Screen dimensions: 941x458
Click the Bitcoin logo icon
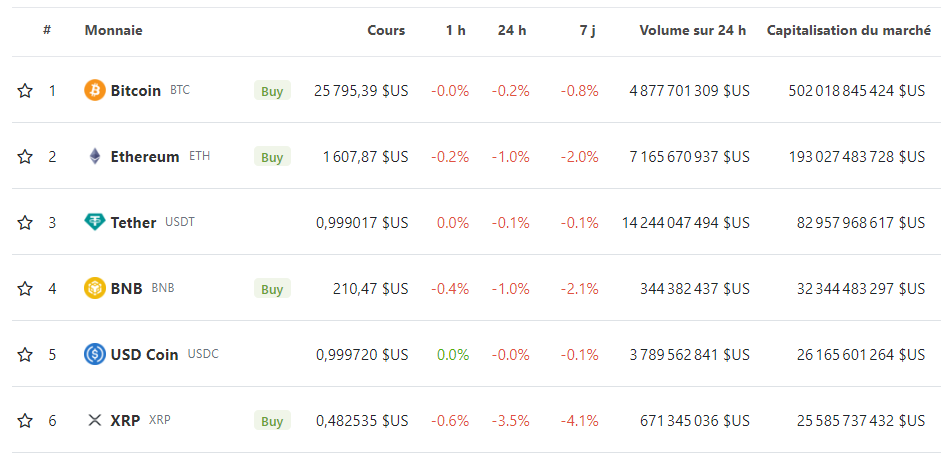point(95,91)
